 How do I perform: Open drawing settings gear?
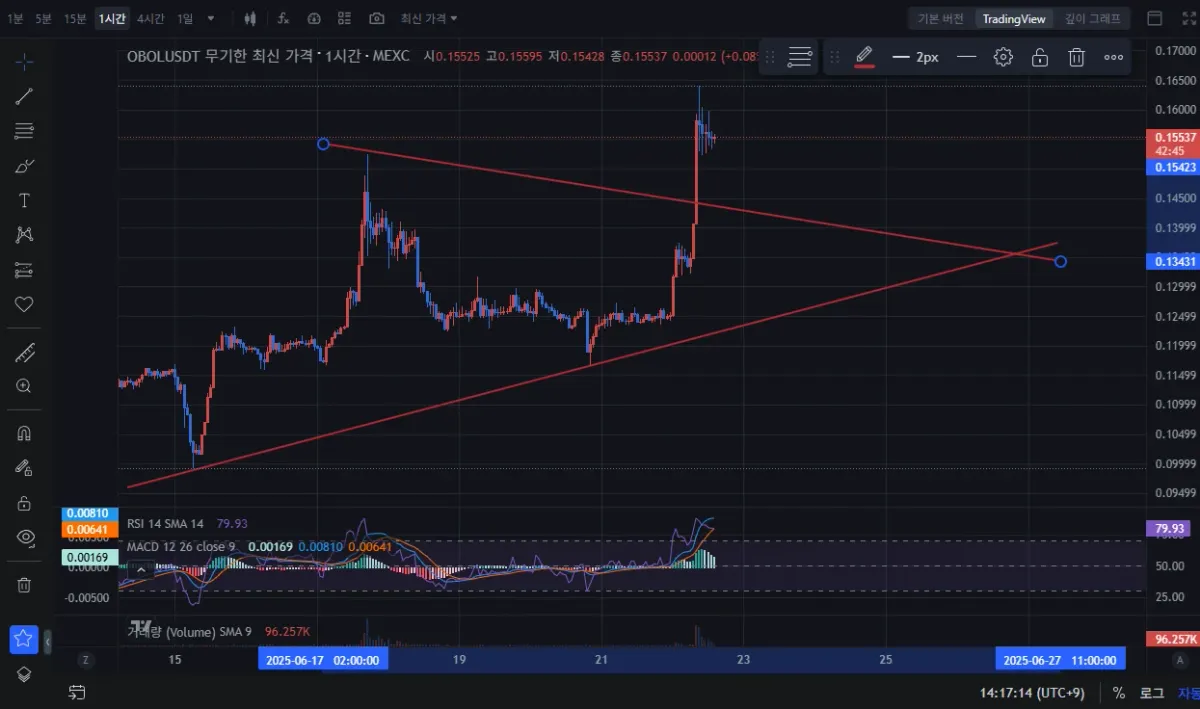[x=1003, y=57]
